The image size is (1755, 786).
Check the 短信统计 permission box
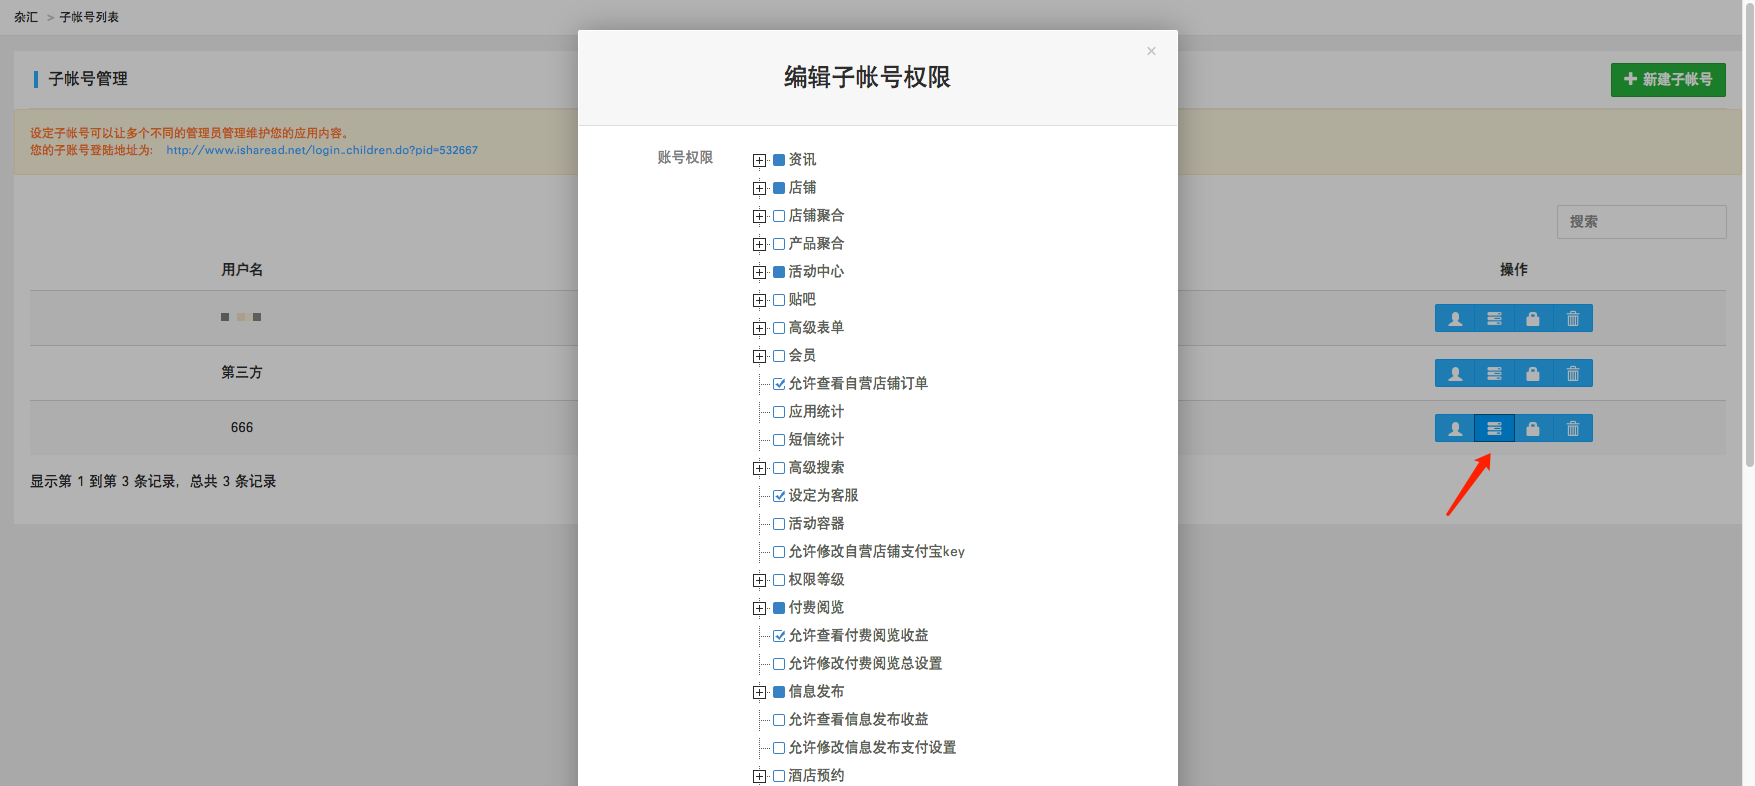coord(779,440)
